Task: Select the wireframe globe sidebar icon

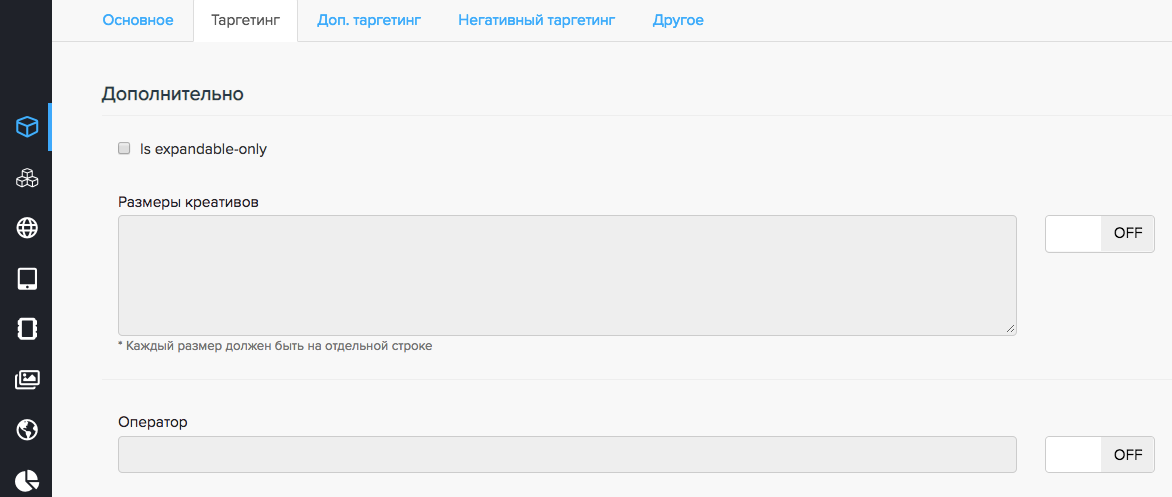Action: pyautogui.click(x=27, y=228)
